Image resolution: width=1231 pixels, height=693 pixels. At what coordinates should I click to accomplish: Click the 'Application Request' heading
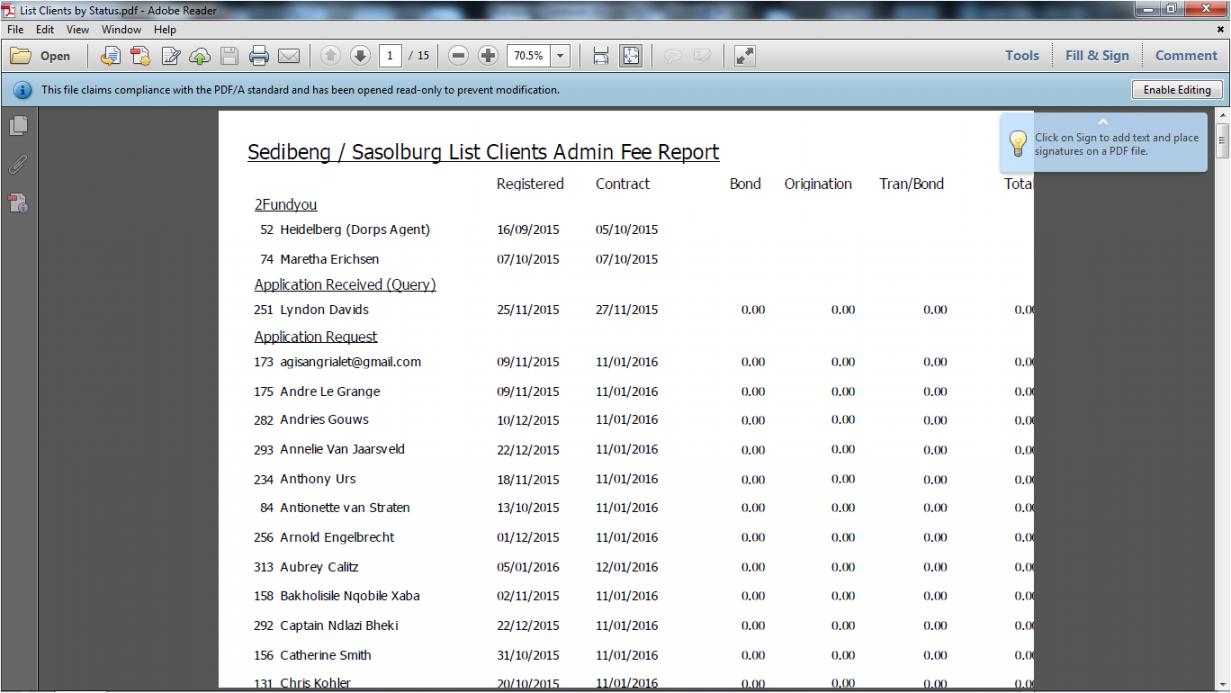[316, 337]
